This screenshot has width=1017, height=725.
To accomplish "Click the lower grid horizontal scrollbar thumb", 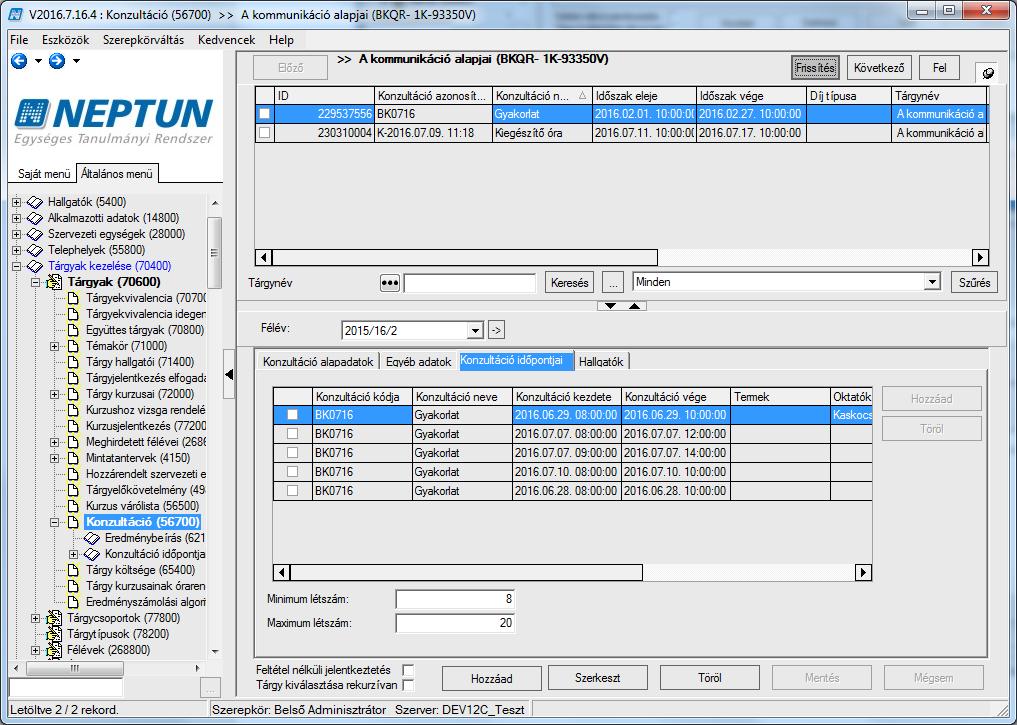I will coord(466,573).
